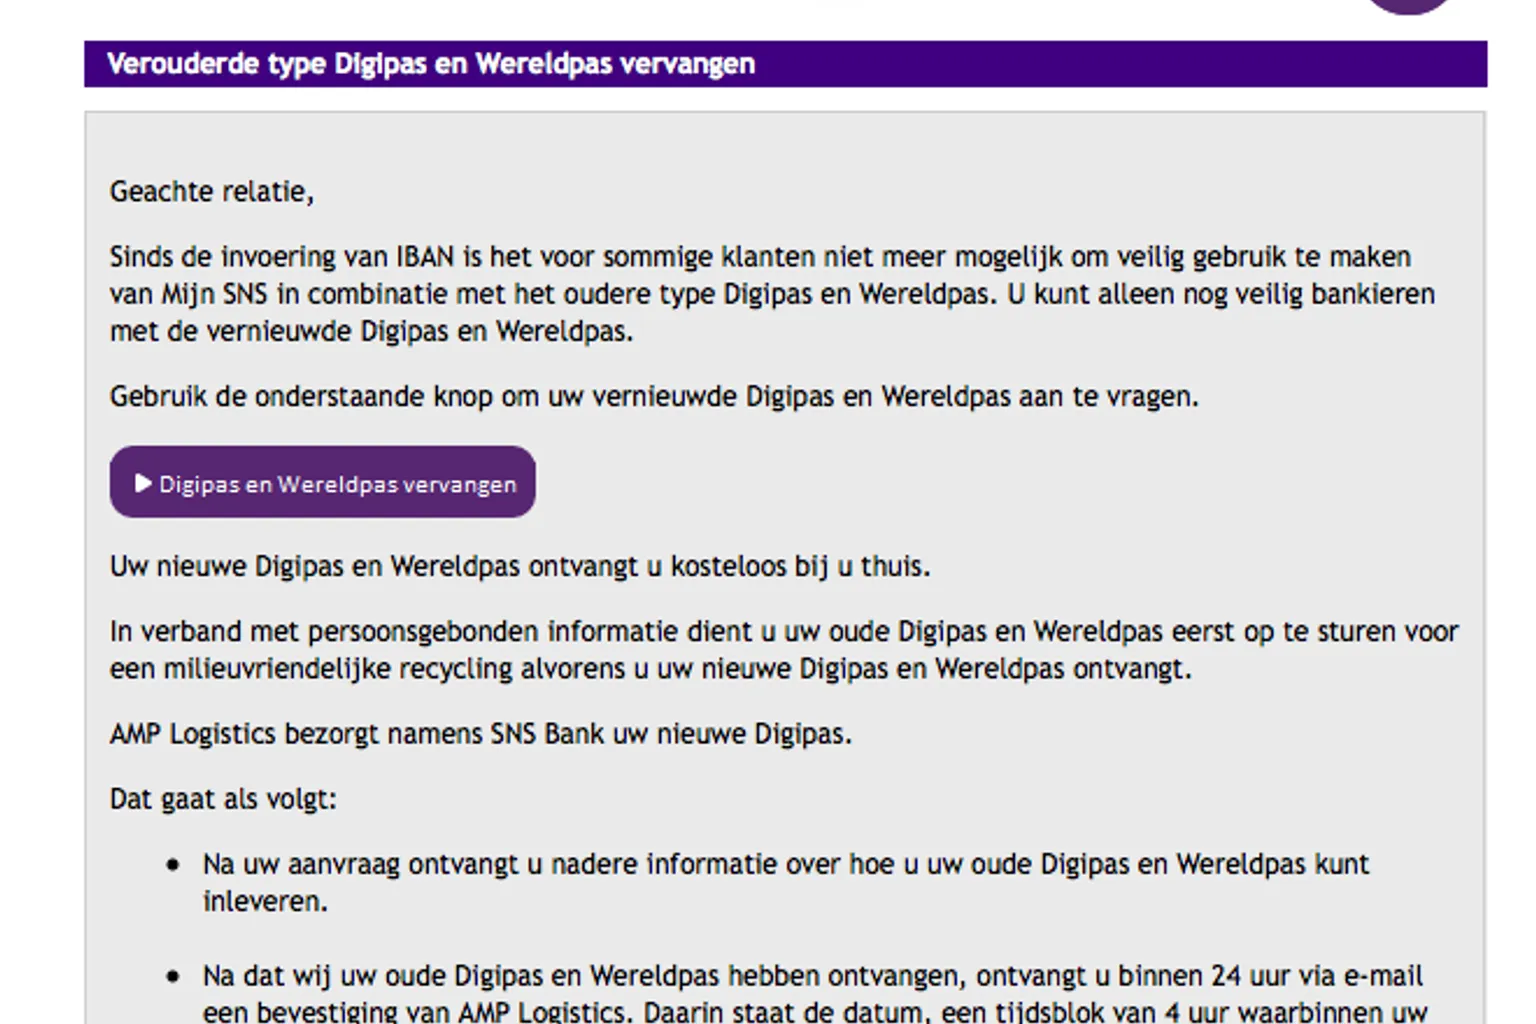1536x1024 pixels.
Task: Click the "Digipas en Wereldpas vervangen" button
Action: (x=322, y=483)
